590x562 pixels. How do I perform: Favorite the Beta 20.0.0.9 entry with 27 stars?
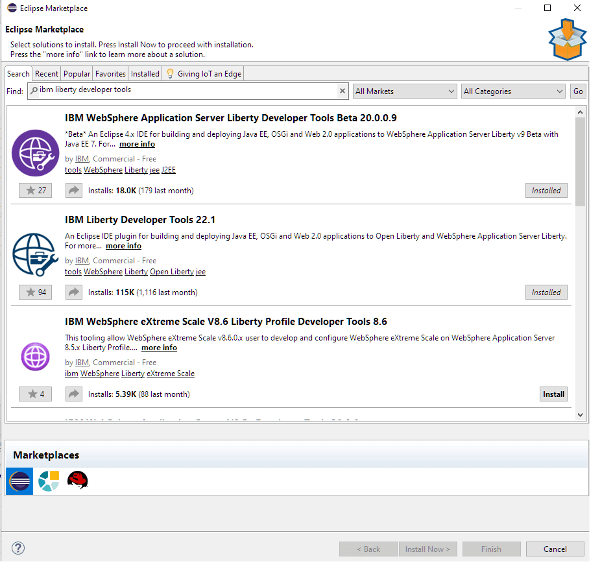35,190
